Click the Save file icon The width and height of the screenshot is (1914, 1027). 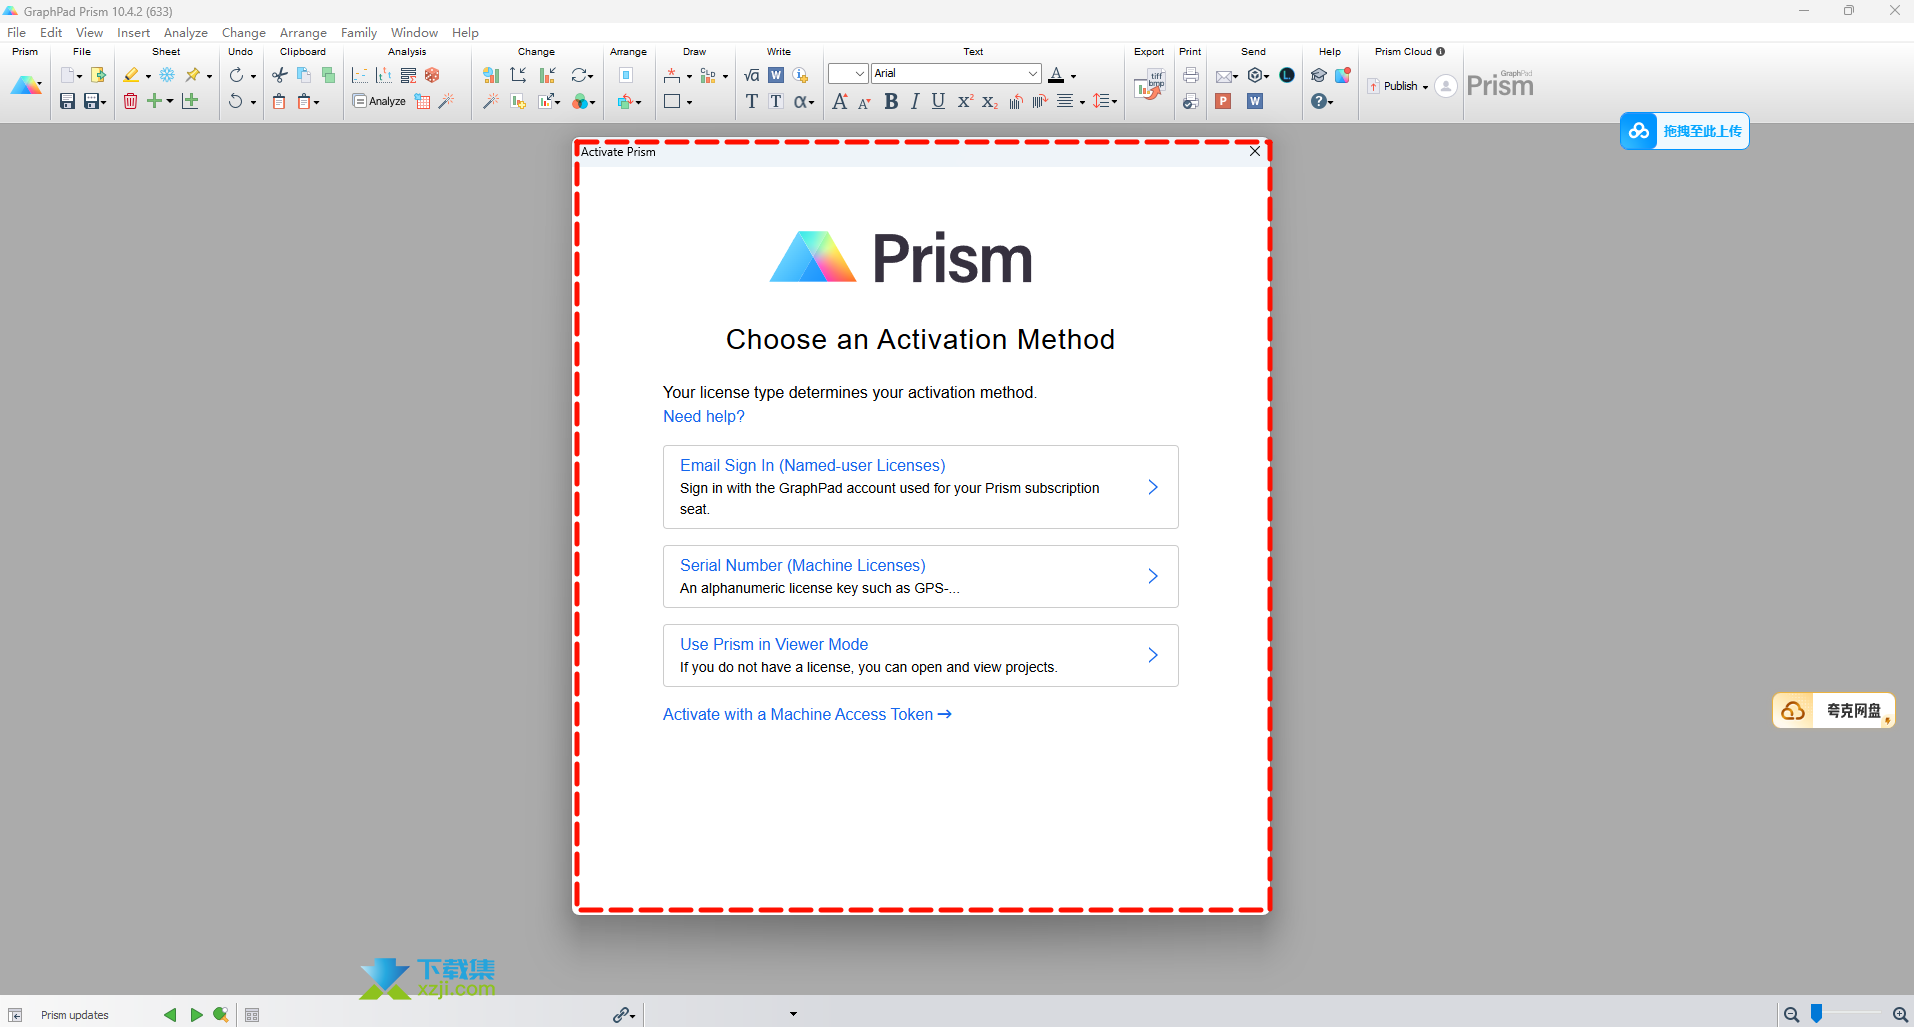click(67, 101)
